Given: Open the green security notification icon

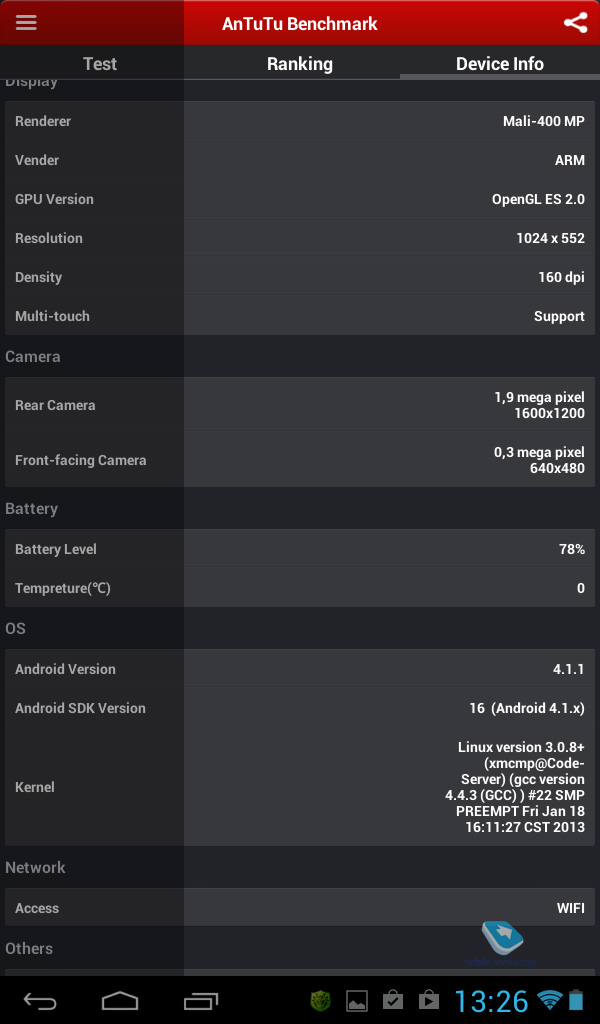Looking at the screenshot, I should click(x=320, y=1000).
